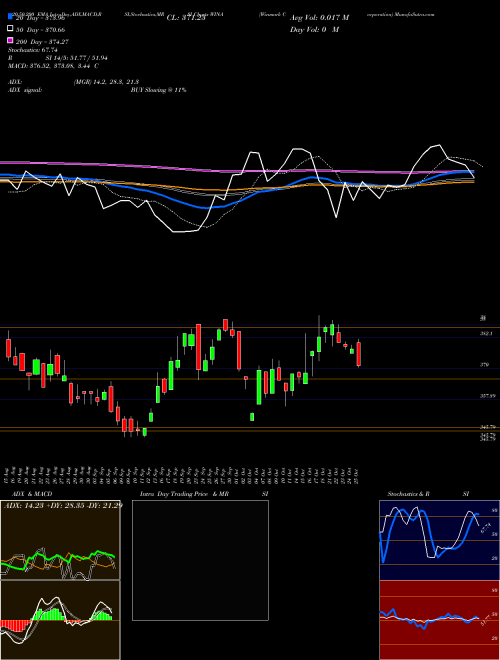
Task: Select the 'CL: 371.23' closing price text
Action: pos(186,18)
